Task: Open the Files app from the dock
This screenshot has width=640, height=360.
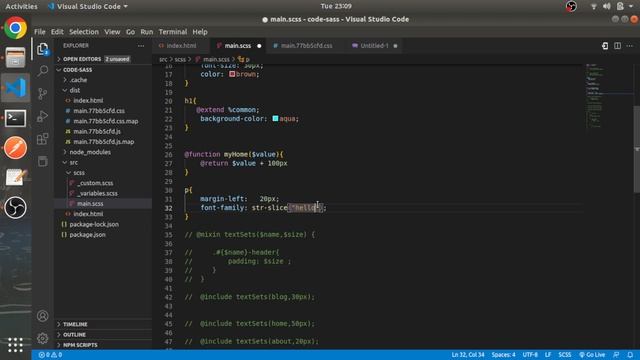Action: pos(16,58)
